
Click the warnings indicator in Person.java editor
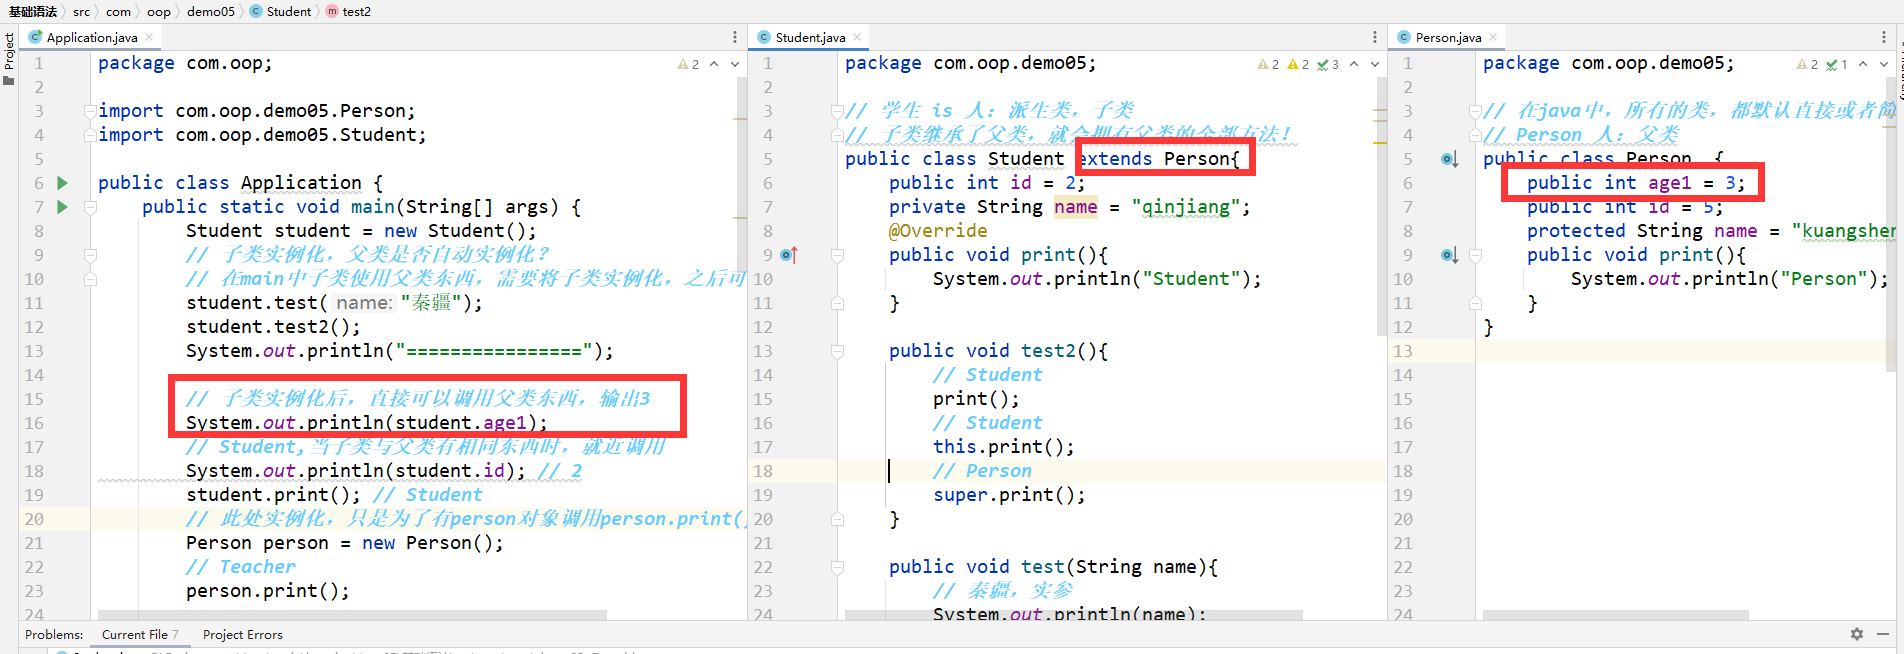click(1807, 64)
